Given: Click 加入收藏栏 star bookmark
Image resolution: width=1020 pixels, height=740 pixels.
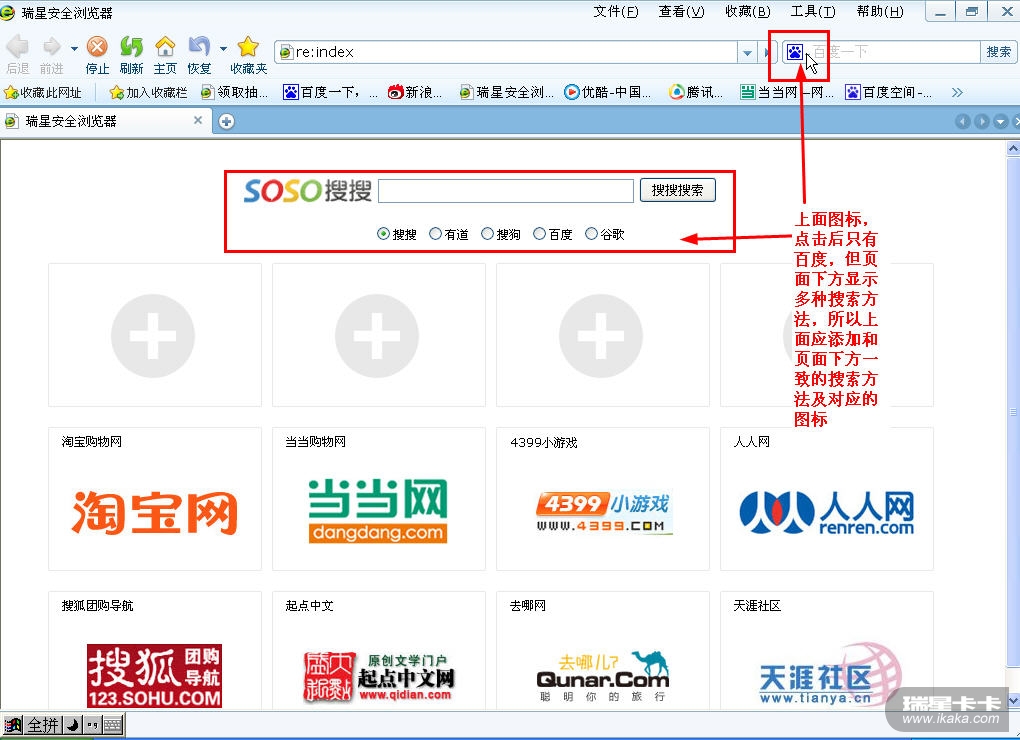Looking at the screenshot, I should tap(149, 92).
